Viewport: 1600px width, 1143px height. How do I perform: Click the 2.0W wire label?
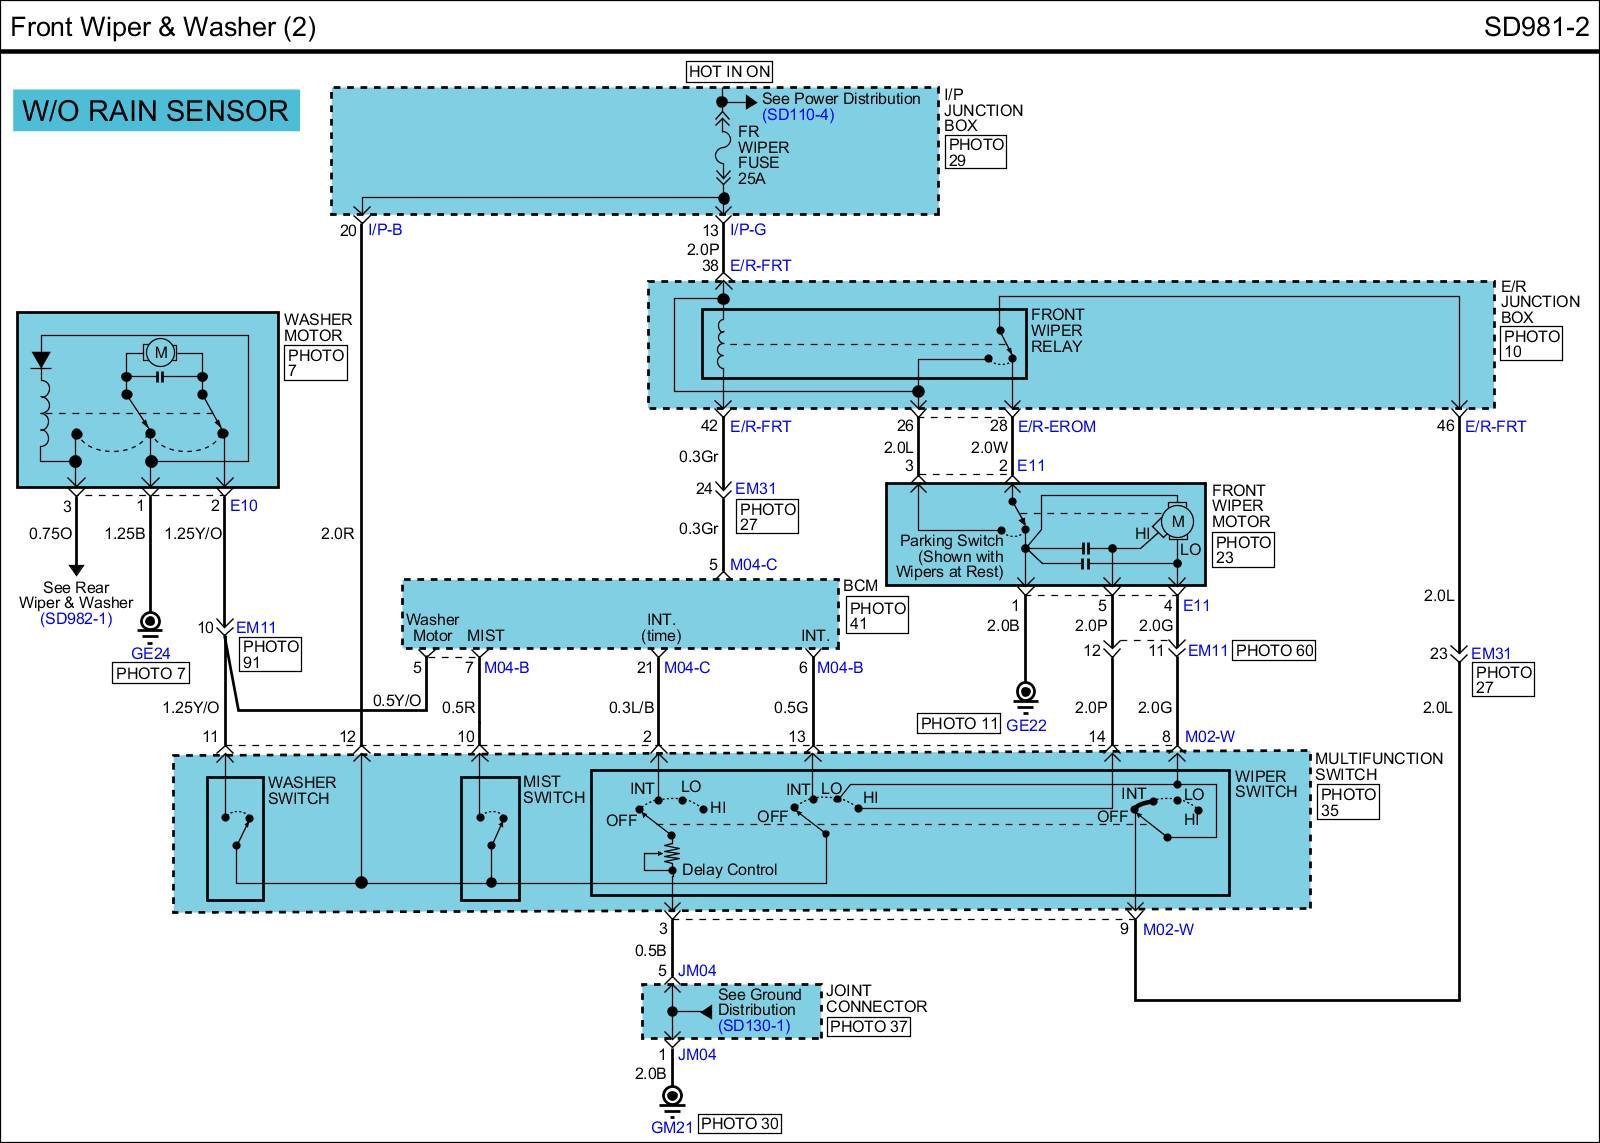(x=989, y=448)
